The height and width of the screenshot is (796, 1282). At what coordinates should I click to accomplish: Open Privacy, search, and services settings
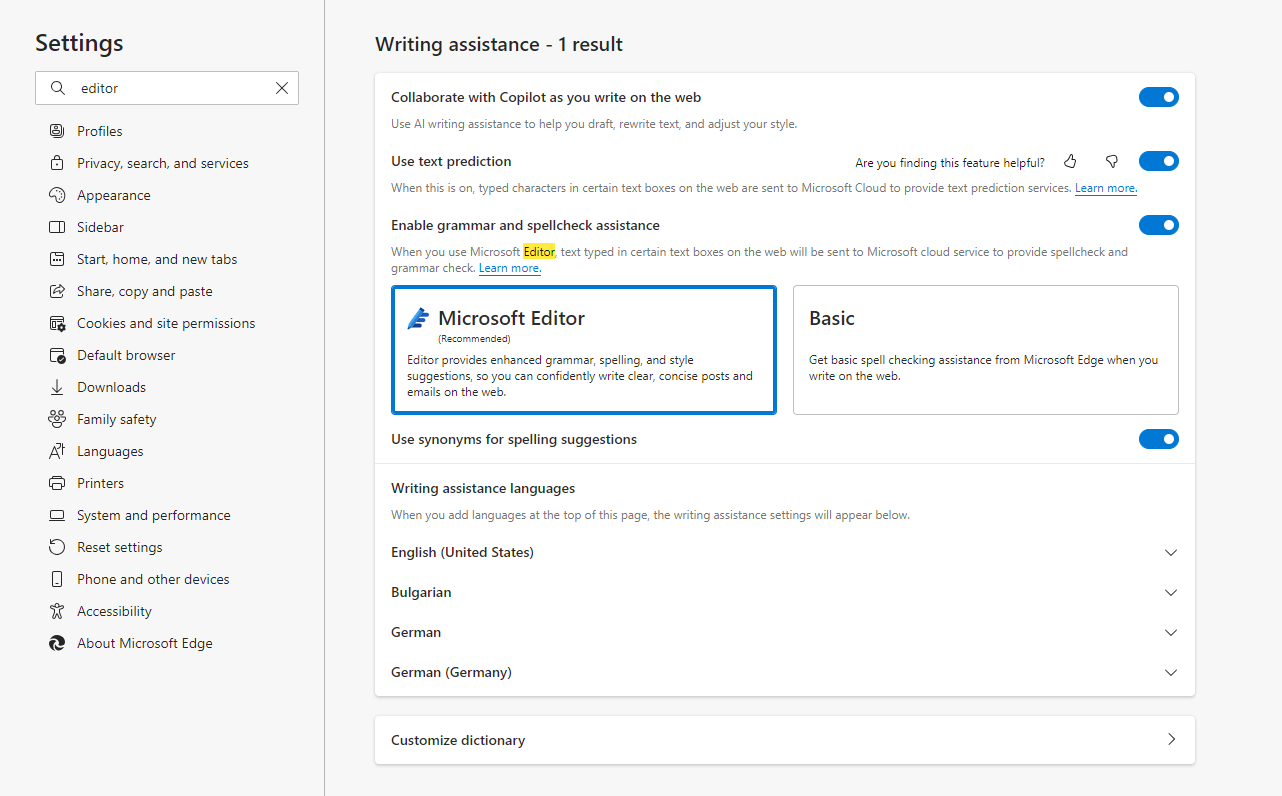(x=162, y=163)
